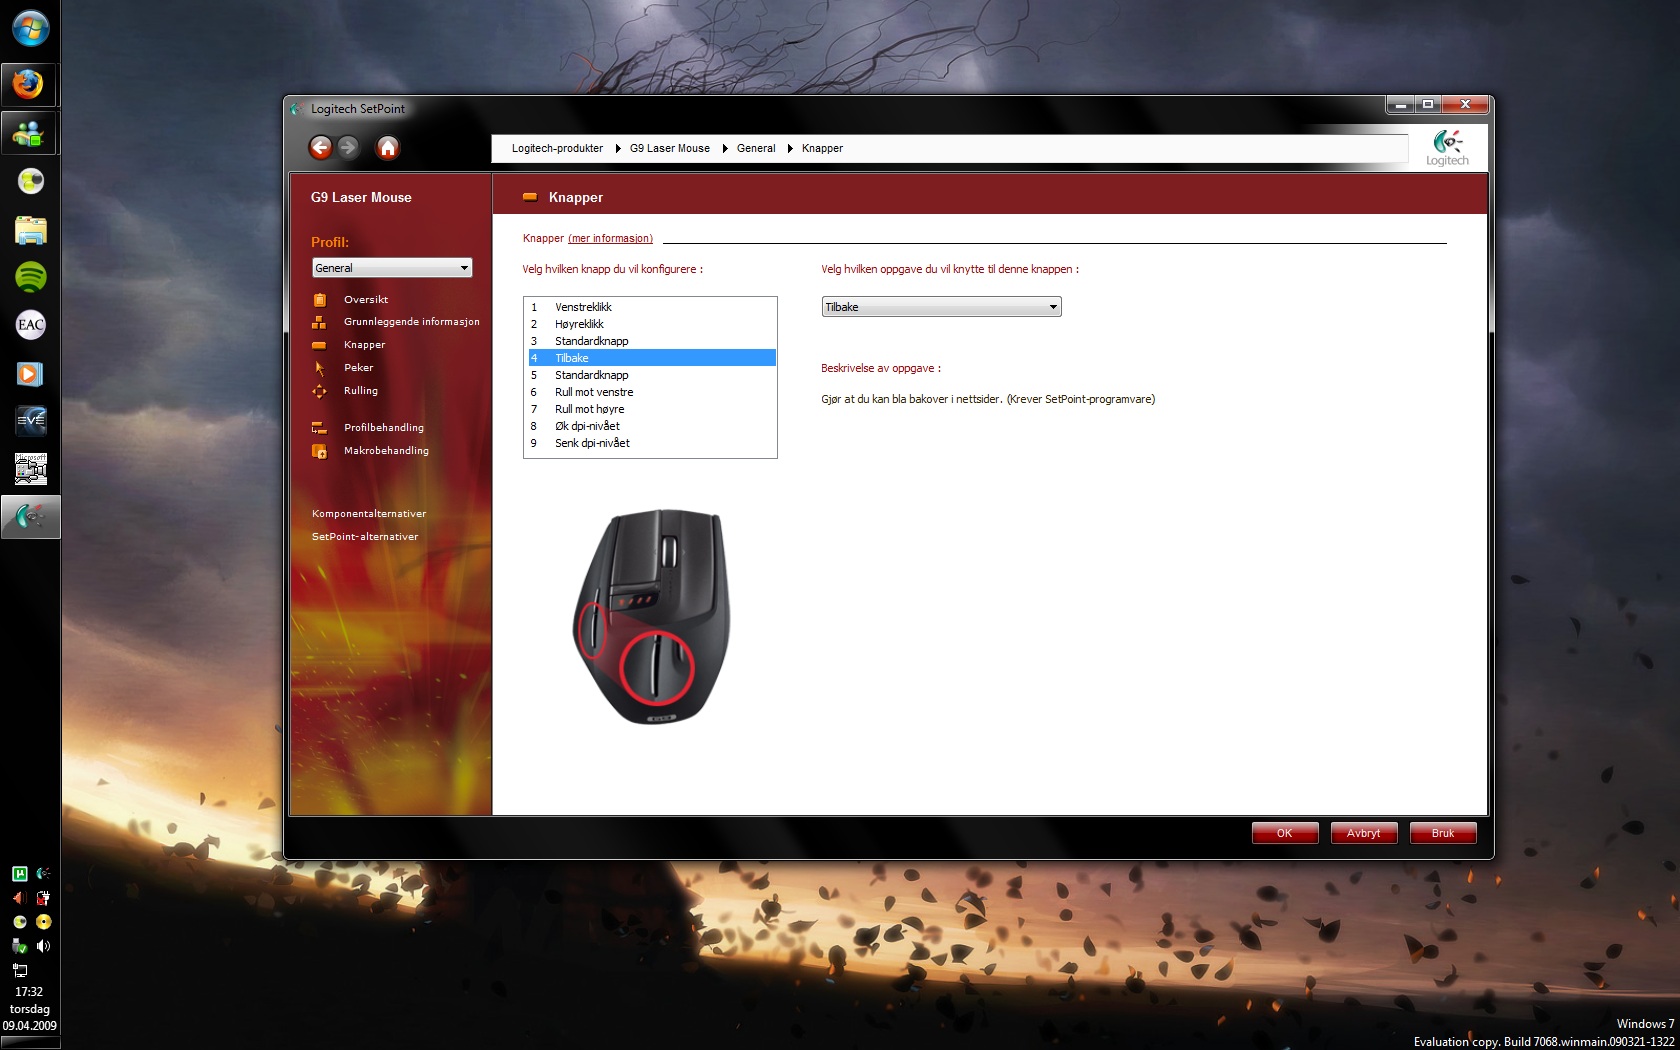Go to the SetPoint home screen
The width and height of the screenshot is (1680, 1050).
click(x=388, y=148)
